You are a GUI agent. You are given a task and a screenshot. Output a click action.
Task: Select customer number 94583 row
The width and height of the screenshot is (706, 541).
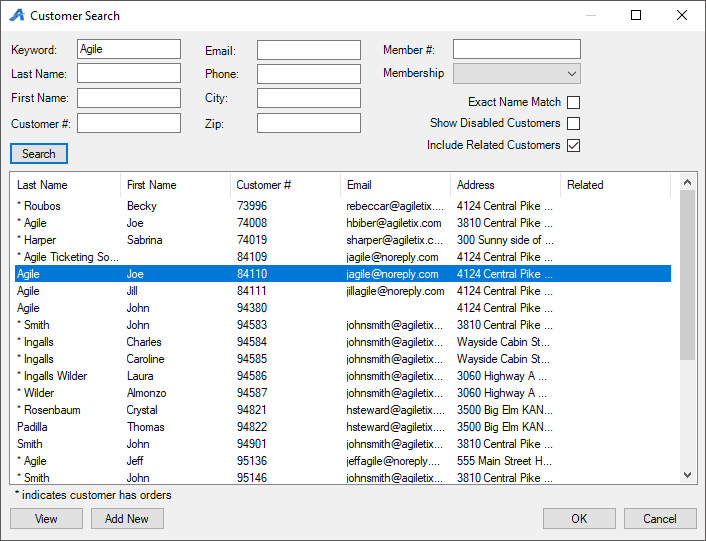click(x=343, y=325)
